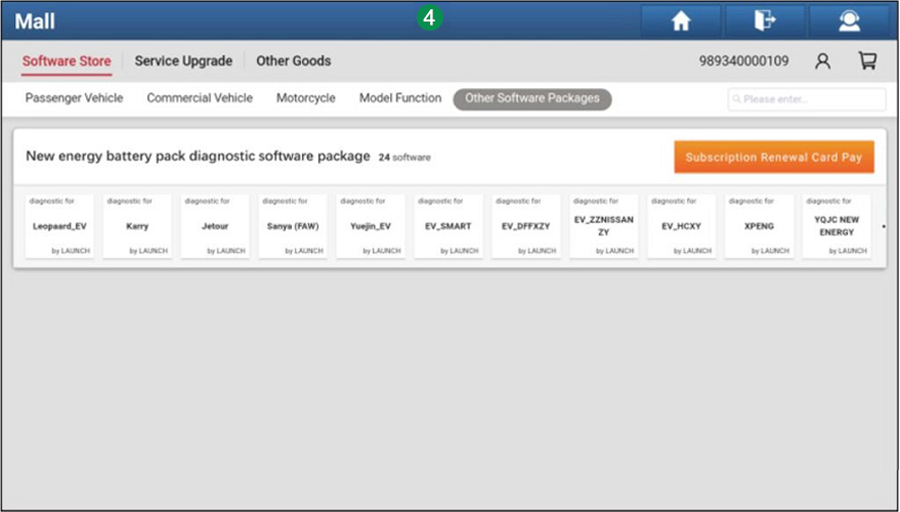Open the shopping cart icon
Screen dimensions: 900x512
(867, 60)
